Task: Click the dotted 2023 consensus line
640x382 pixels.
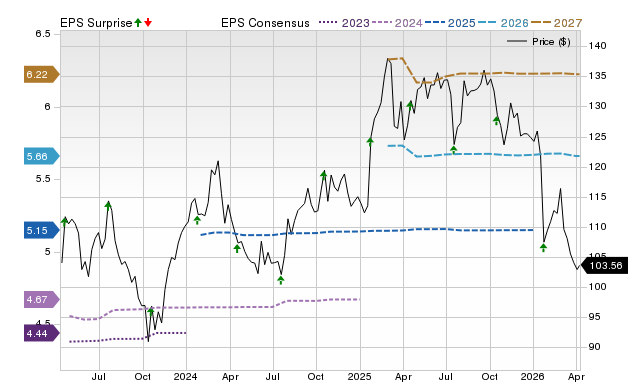Action: (127, 338)
